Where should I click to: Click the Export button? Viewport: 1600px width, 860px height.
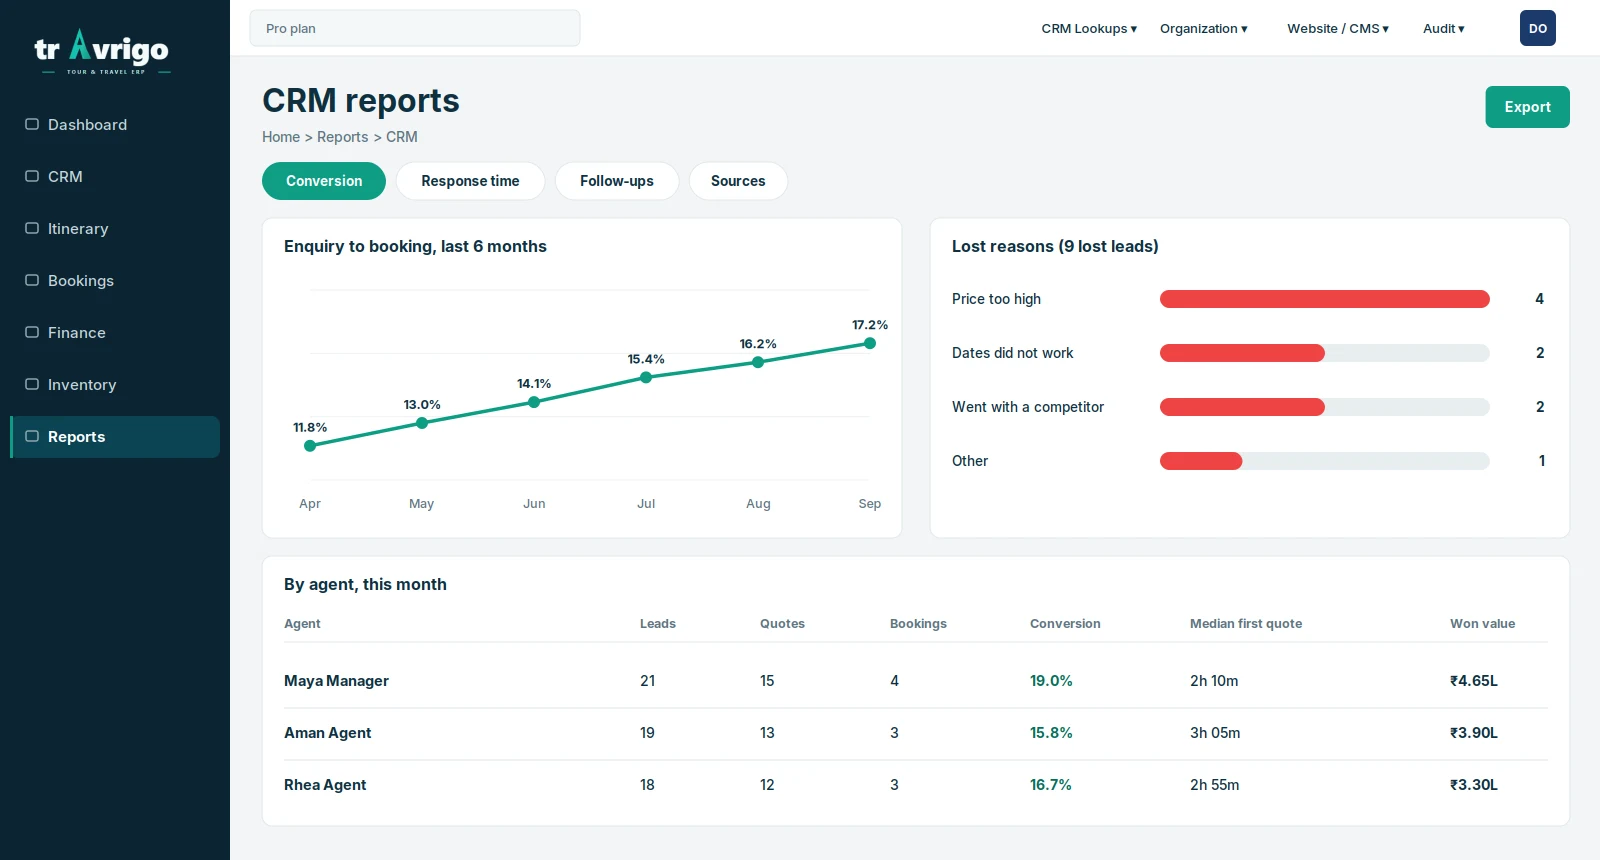[1527, 107]
